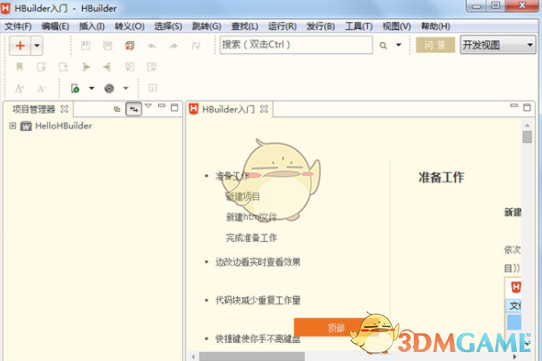Open the 运行(R) menu
The height and width of the screenshot is (361, 542).
click(282, 26)
